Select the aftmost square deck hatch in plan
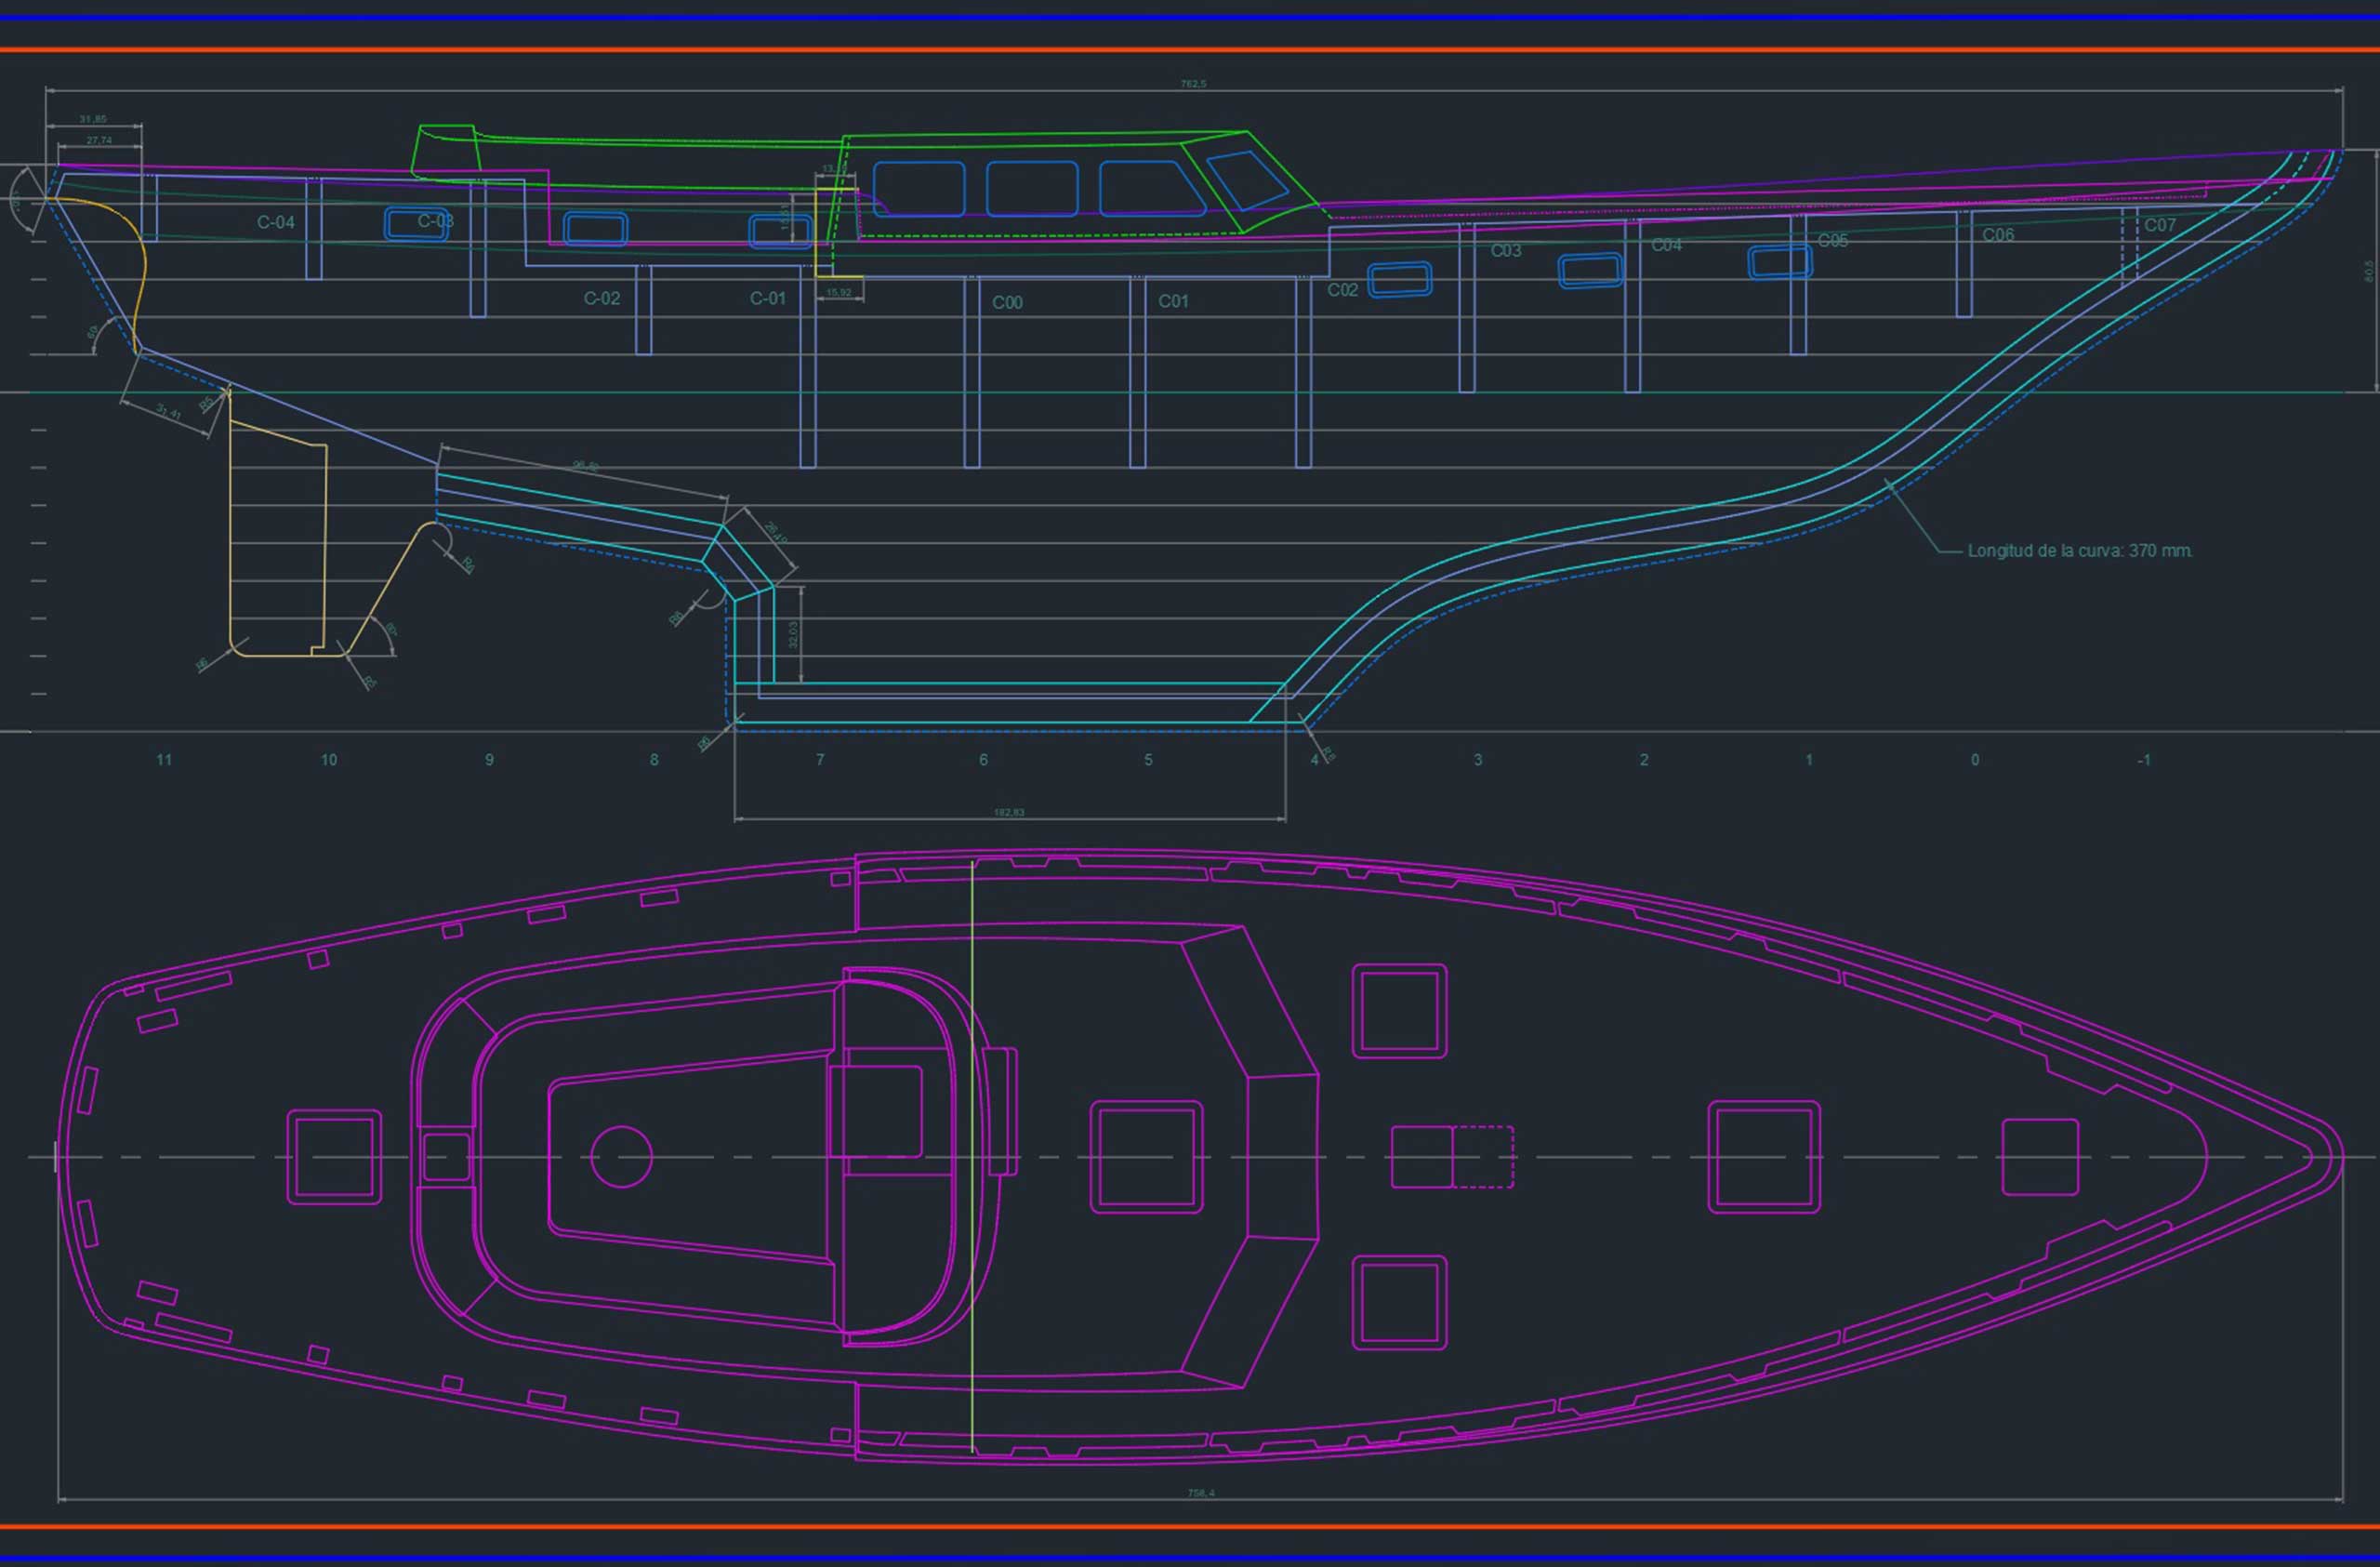 coord(334,1157)
